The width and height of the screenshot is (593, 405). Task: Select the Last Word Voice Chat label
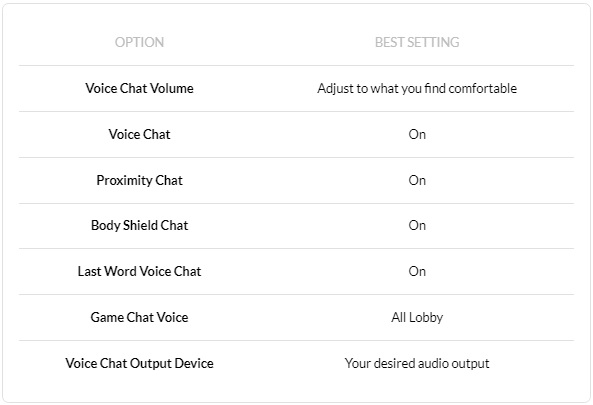coord(139,272)
